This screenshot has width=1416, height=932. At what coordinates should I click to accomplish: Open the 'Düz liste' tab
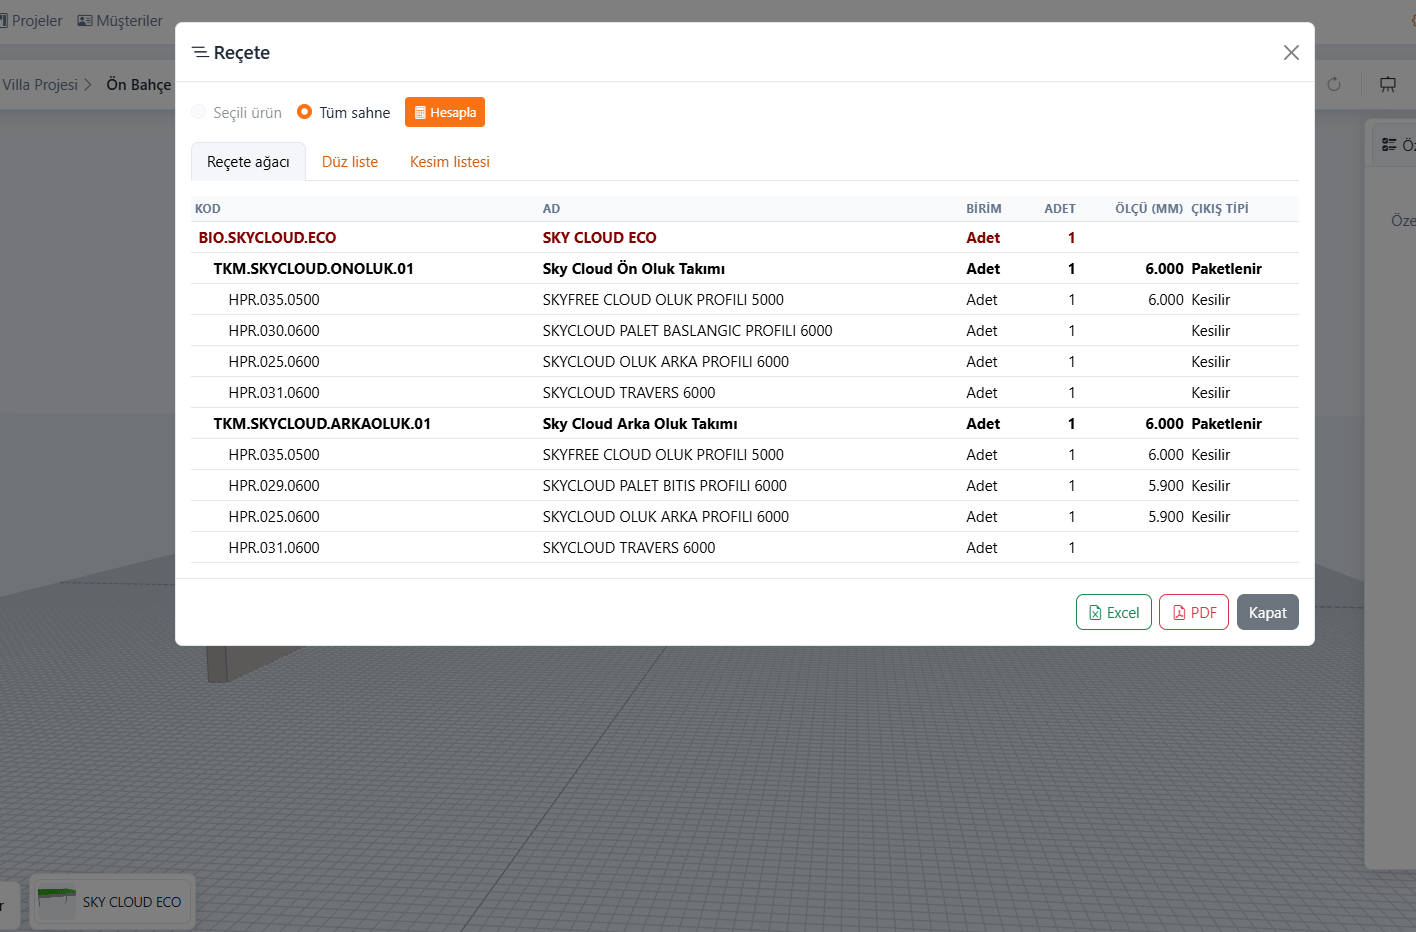[x=350, y=162]
